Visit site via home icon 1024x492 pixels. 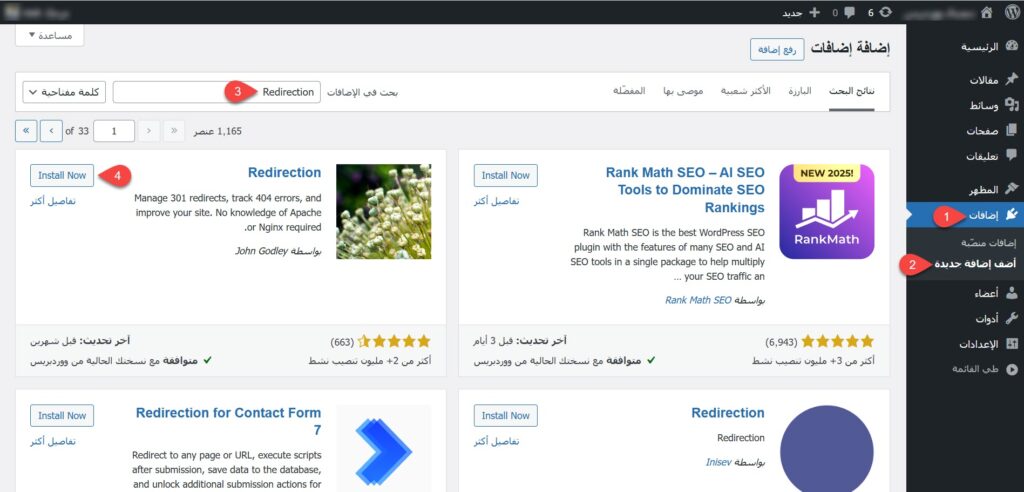point(987,12)
